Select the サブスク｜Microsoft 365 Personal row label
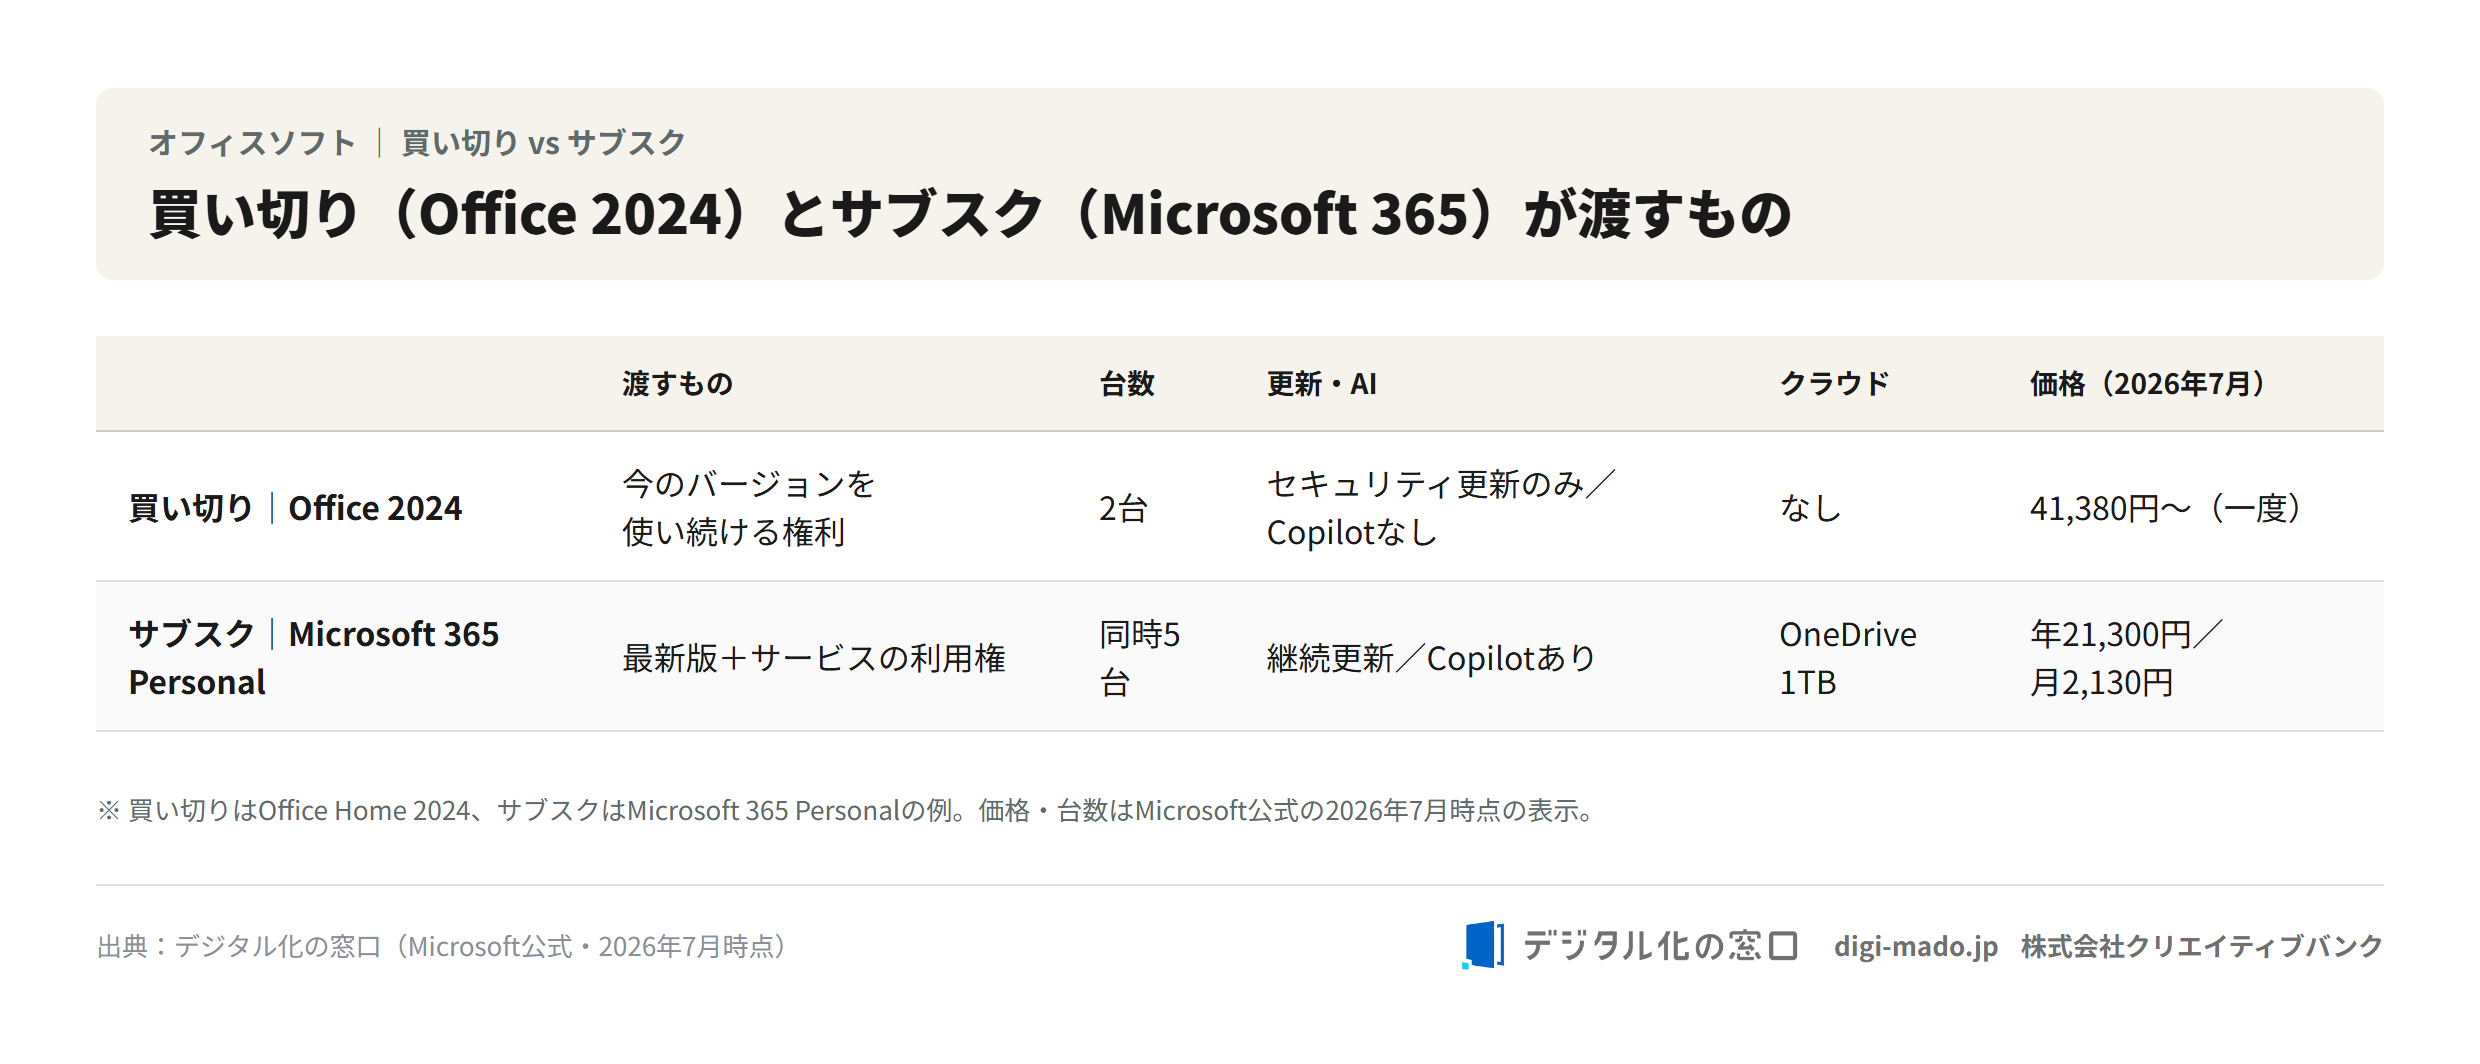The image size is (2480, 1064). click(314, 658)
